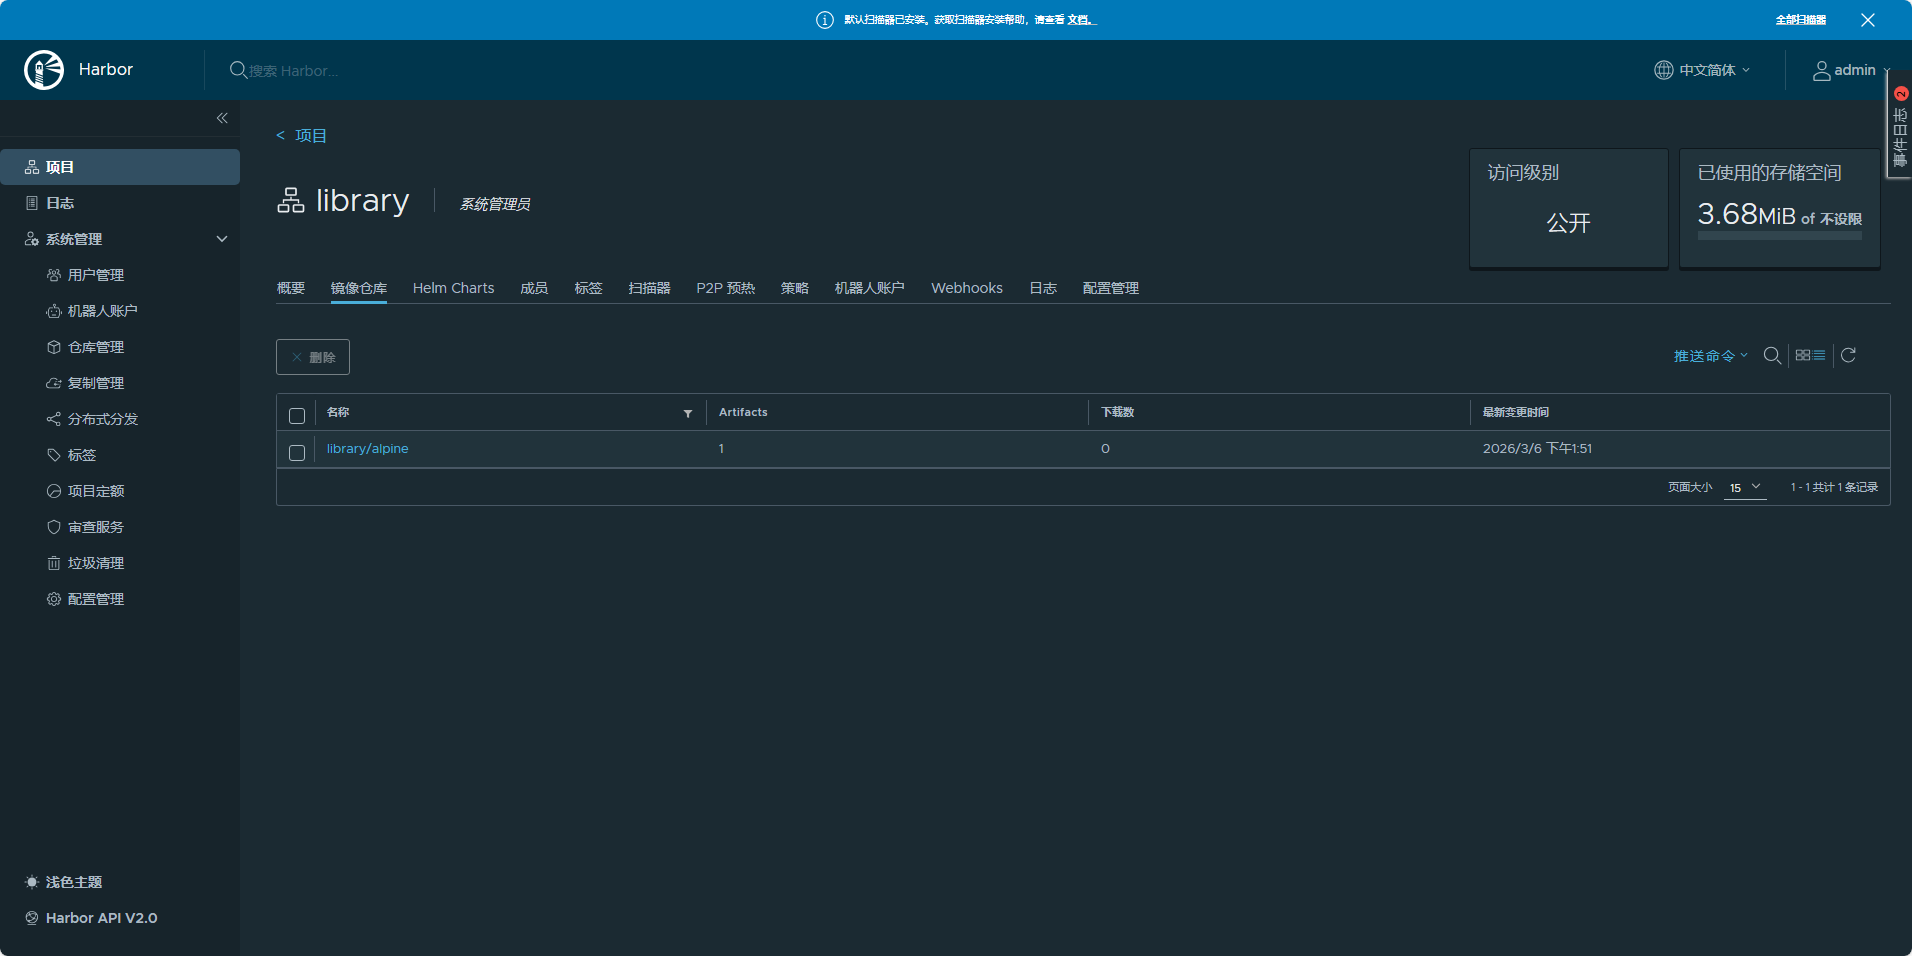
Task: Focus the 搜索 Harbor search field
Action: pyautogui.click(x=294, y=71)
